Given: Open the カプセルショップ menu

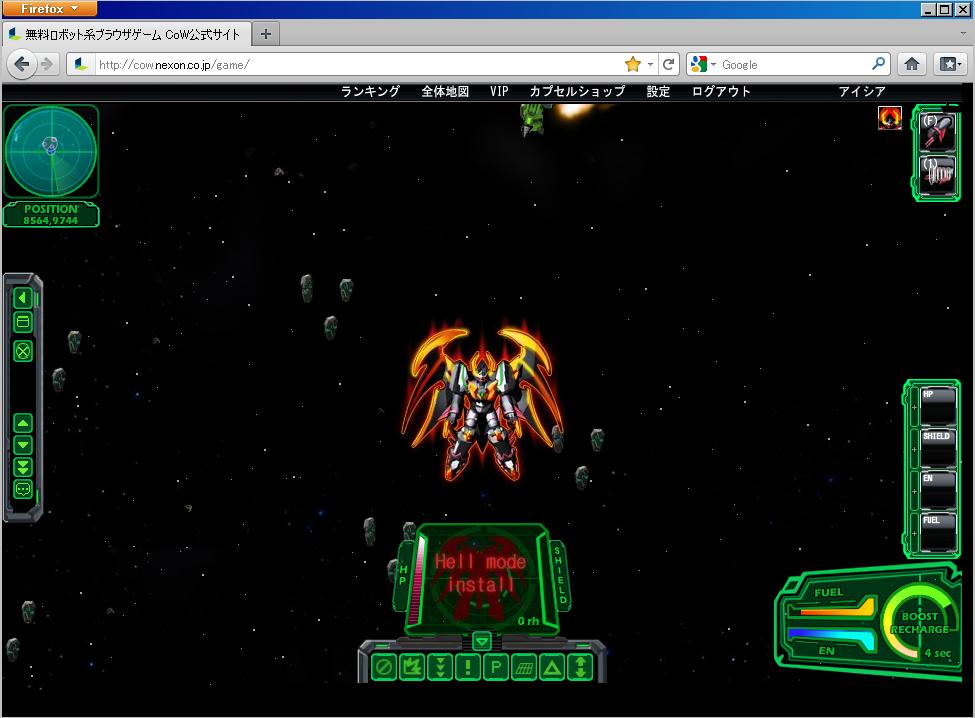Looking at the screenshot, I should pyautogui.click(x=577, y=91).
